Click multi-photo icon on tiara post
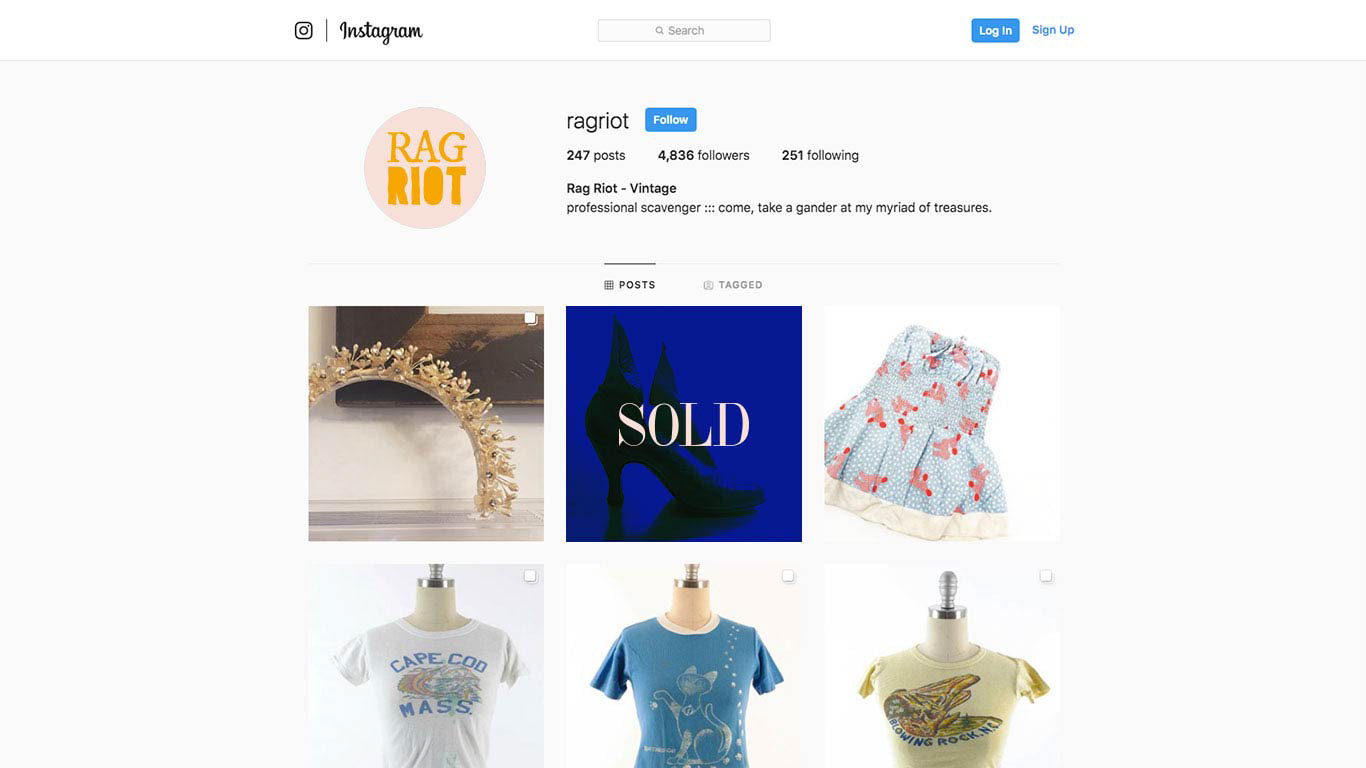The image size is (1366, 768). point(530,319)
